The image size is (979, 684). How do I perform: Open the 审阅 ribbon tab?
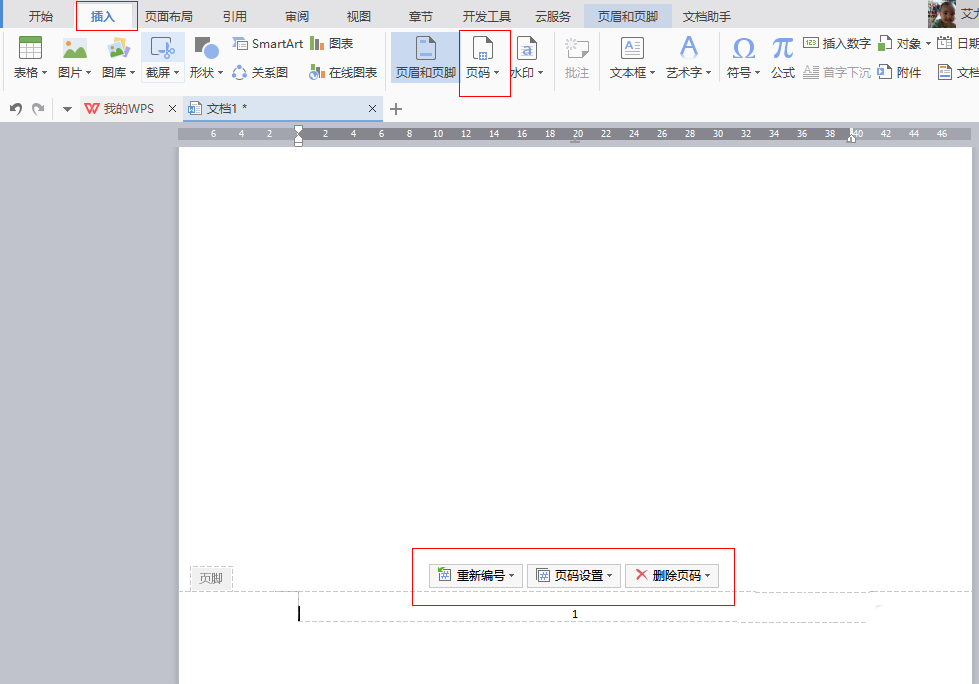pyautogui.click(x=297, y=16)
